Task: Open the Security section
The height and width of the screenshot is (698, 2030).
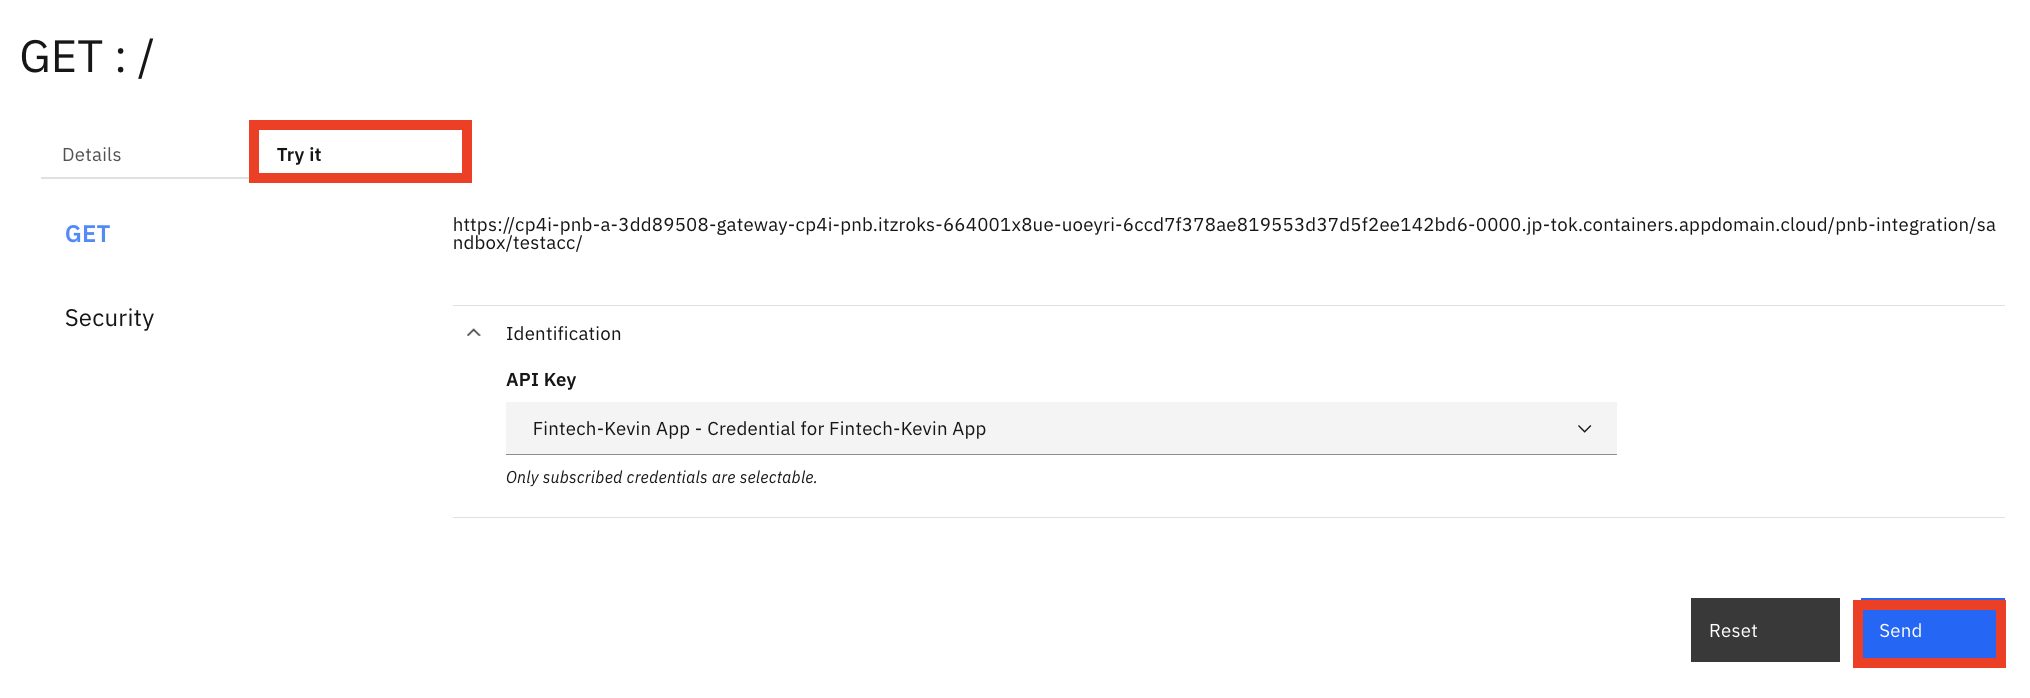Action: pos(109,317)
